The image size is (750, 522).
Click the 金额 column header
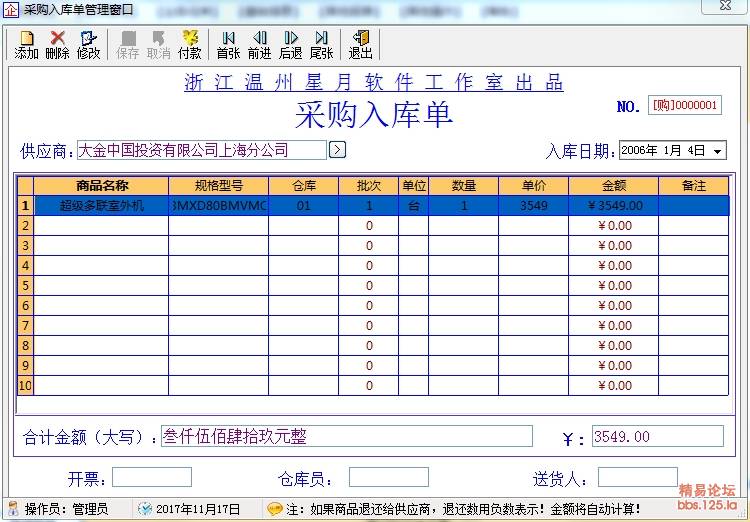[x=614, y=186]
